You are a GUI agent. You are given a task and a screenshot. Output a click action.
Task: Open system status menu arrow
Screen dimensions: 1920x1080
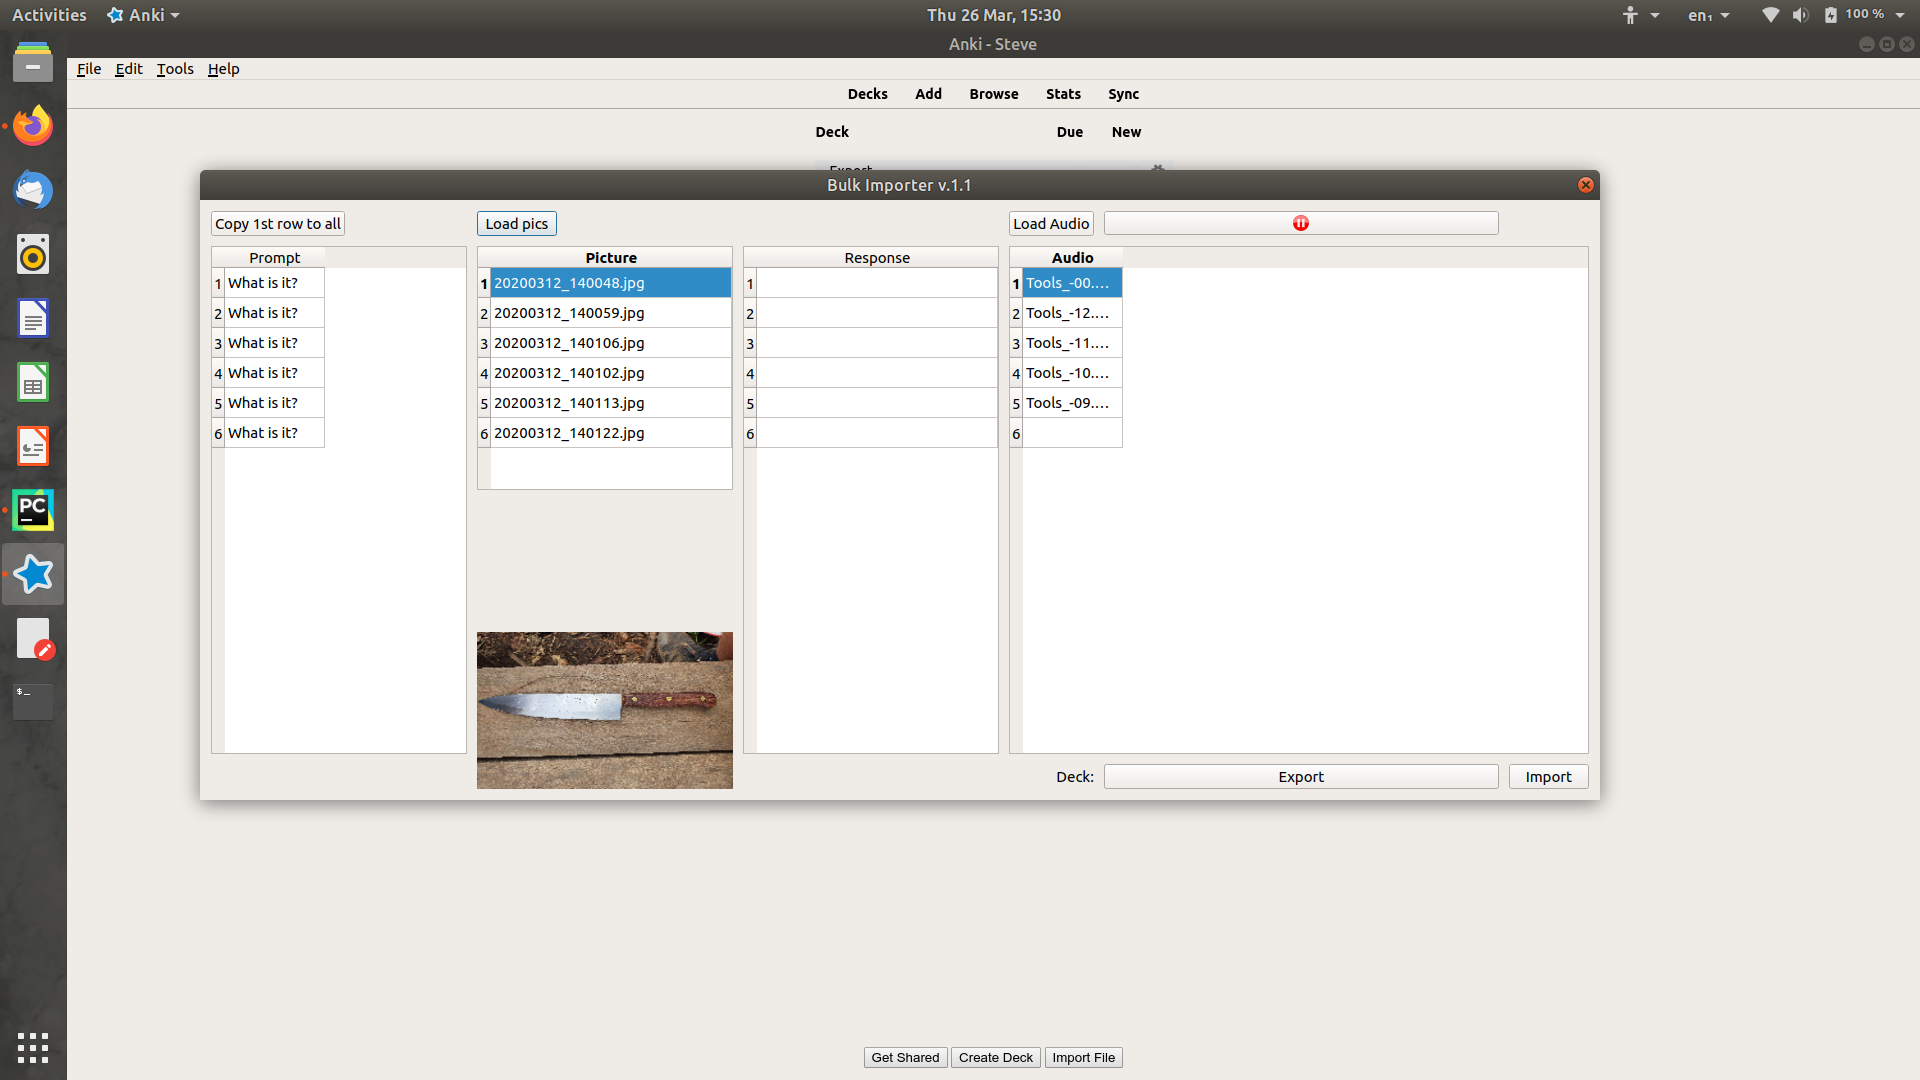tap(1899, 15)
